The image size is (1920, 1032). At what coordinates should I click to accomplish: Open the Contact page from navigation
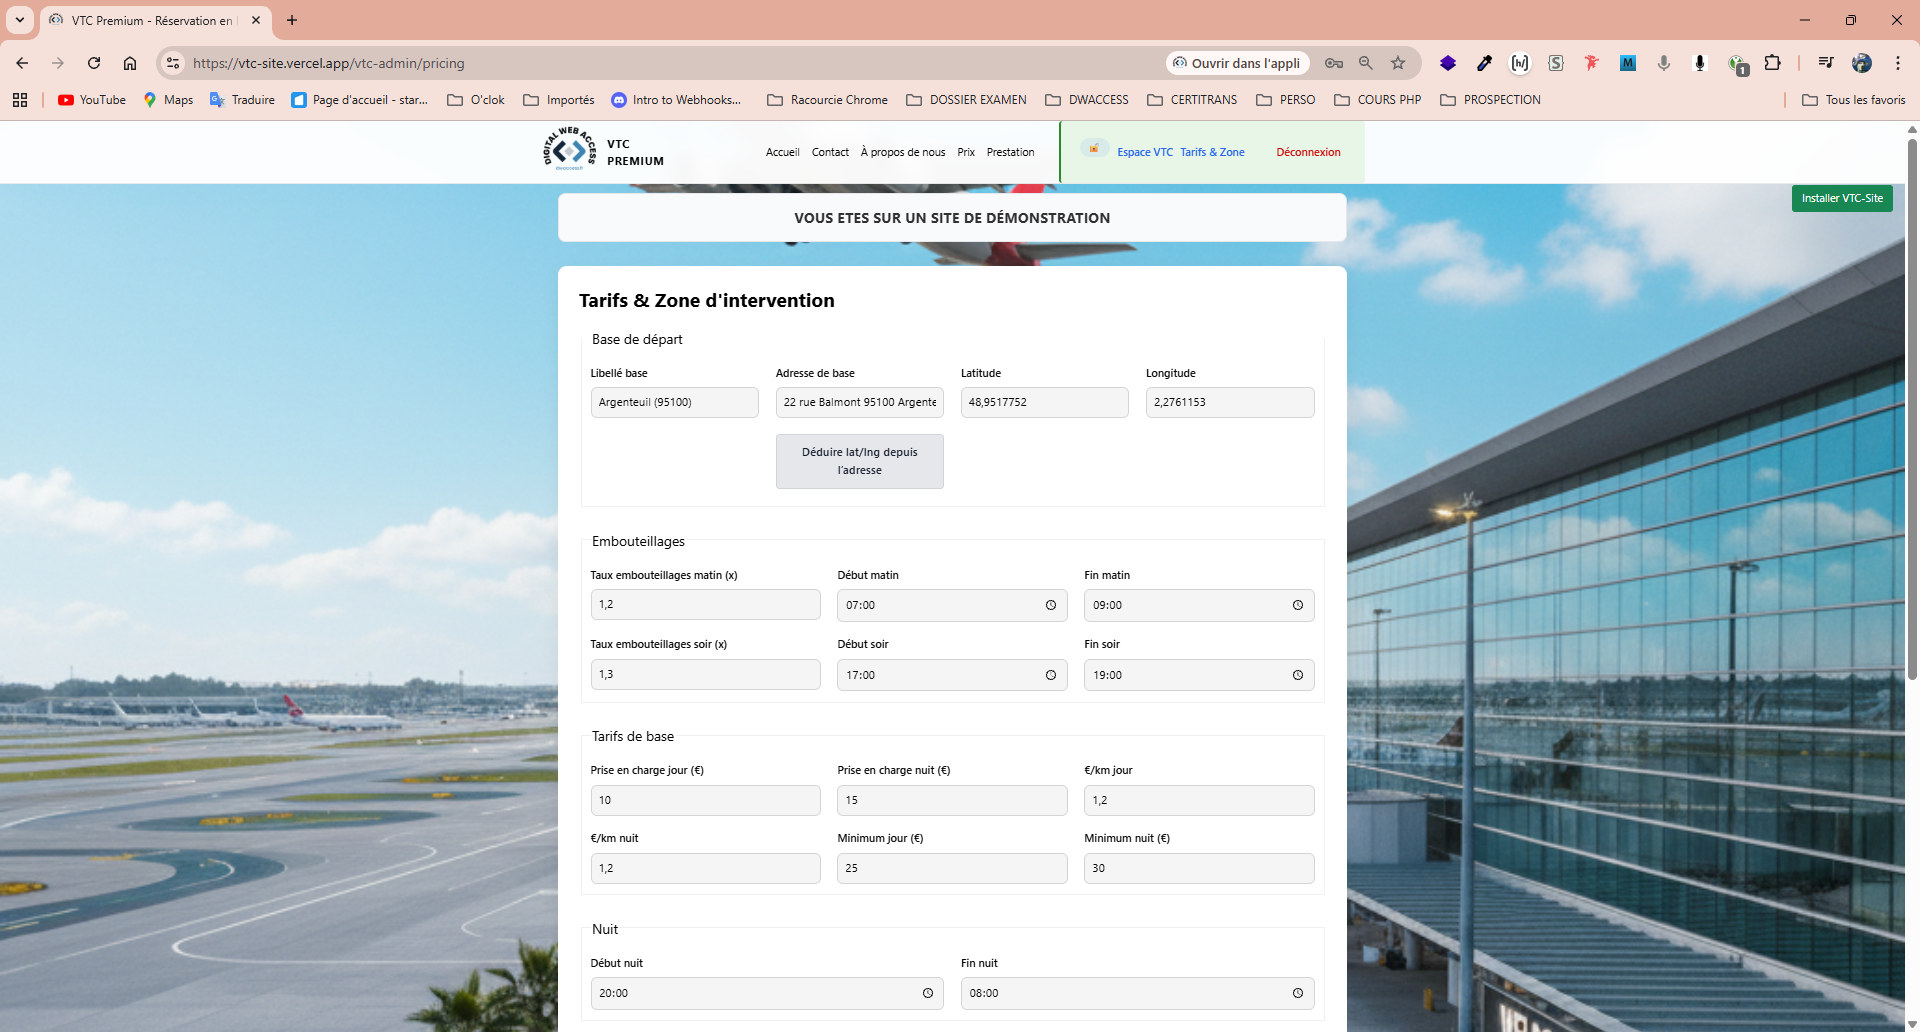(830, 152)
